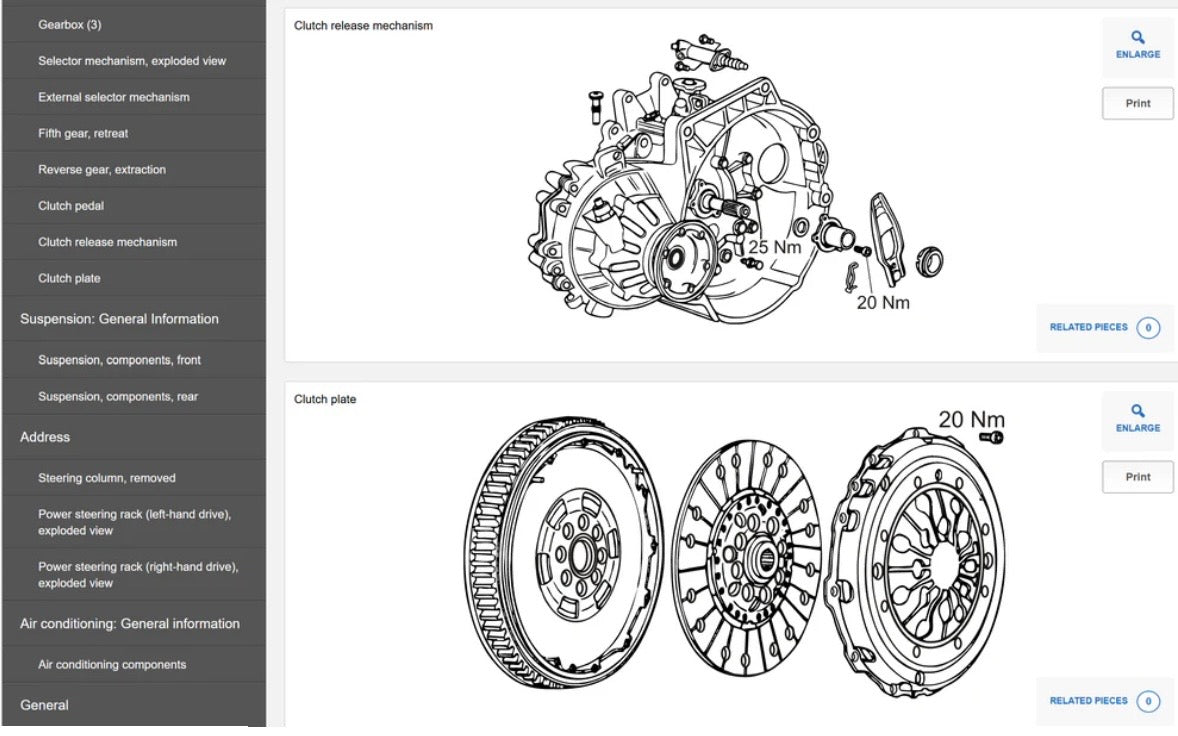Open the Gearbox (3) sidebar entry
Image resolution: width=1178 pixels, height=736 pixels.
134,24
